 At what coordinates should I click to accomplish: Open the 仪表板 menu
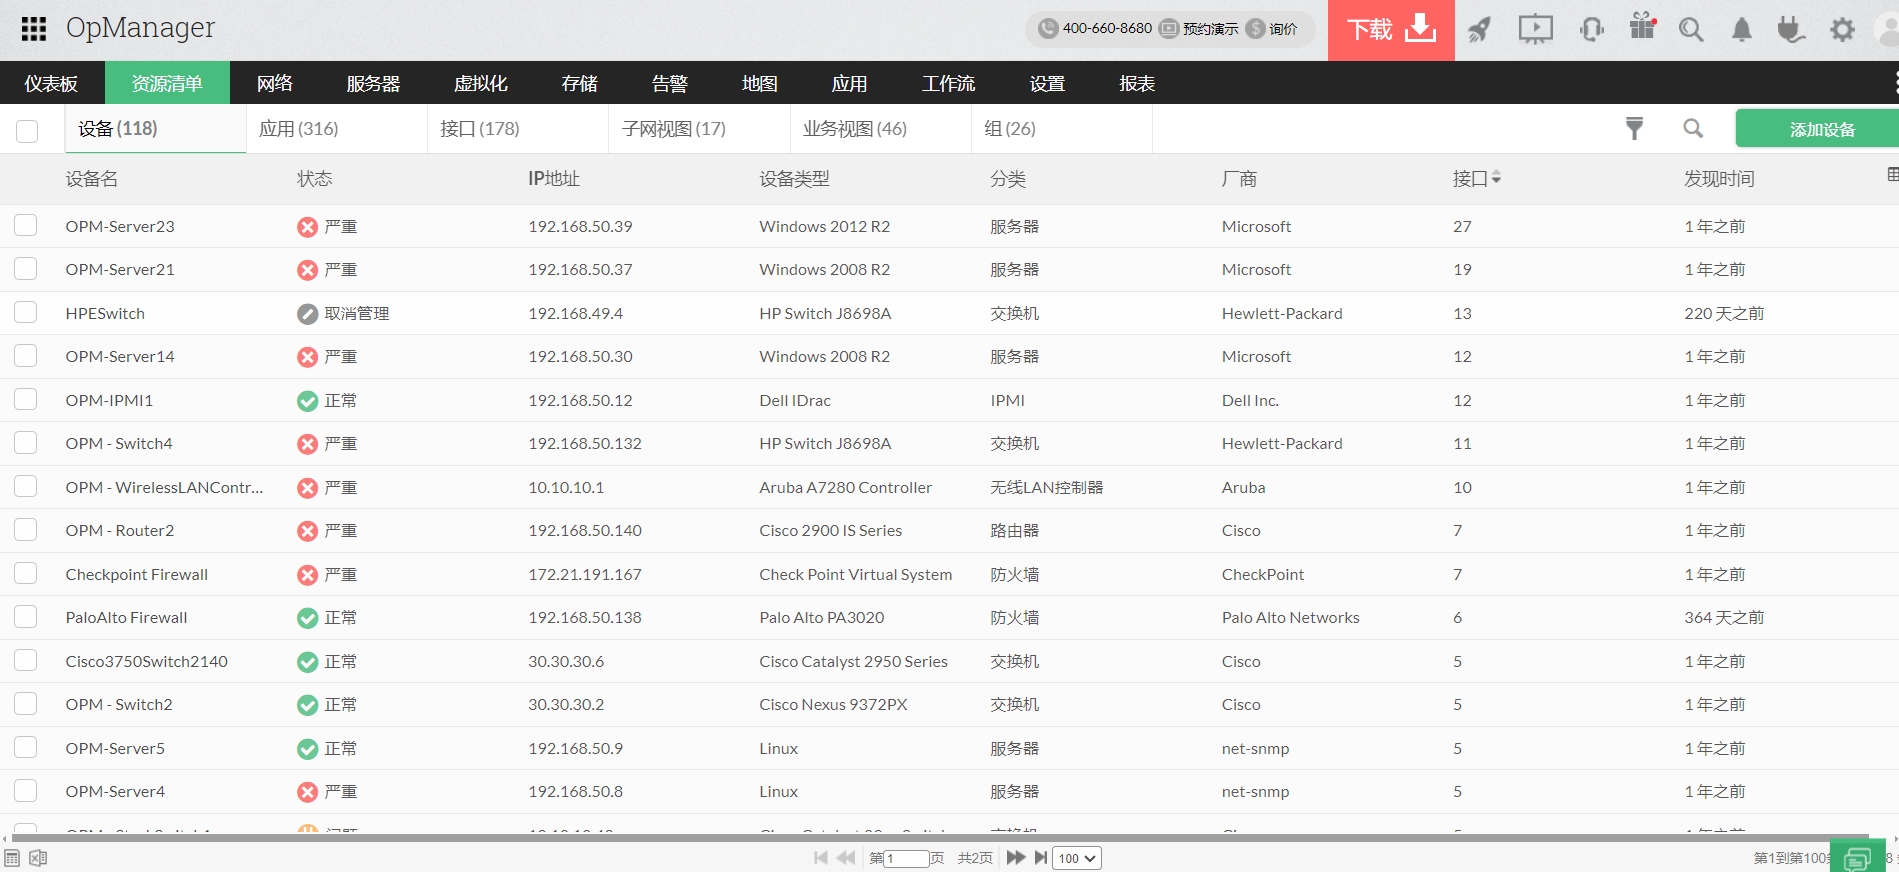pyautogui.click(x=51, y=83)
